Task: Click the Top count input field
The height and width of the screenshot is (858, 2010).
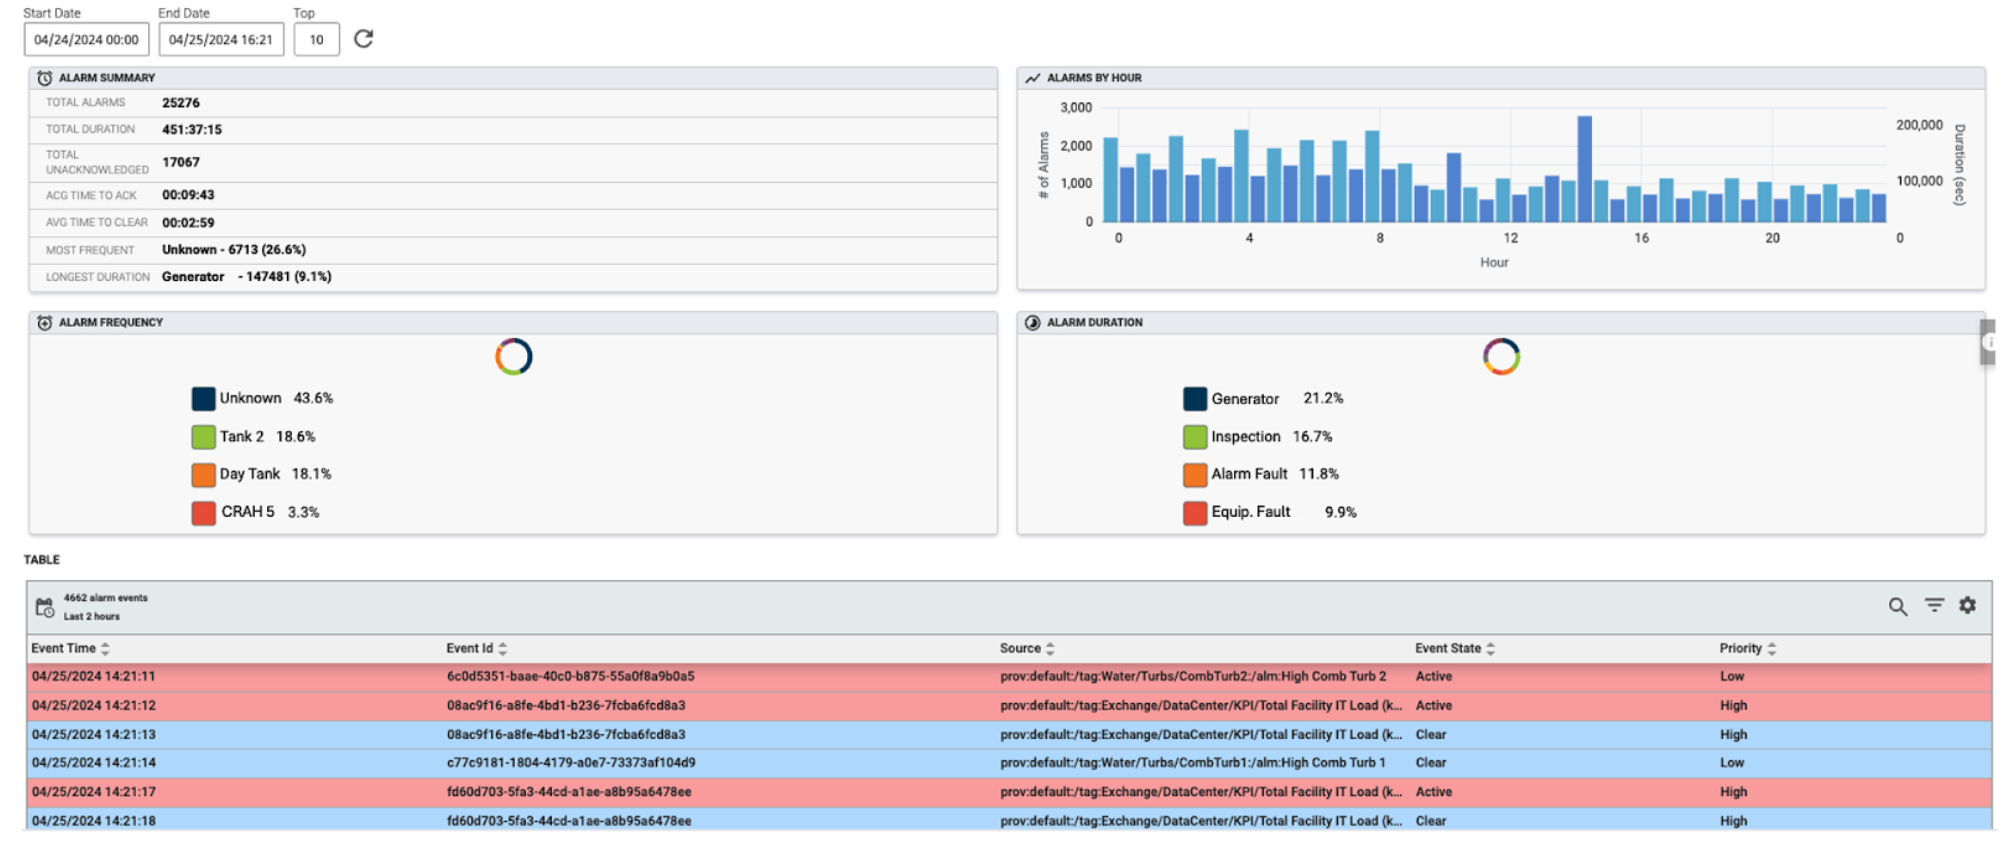Action: [317, 40]
